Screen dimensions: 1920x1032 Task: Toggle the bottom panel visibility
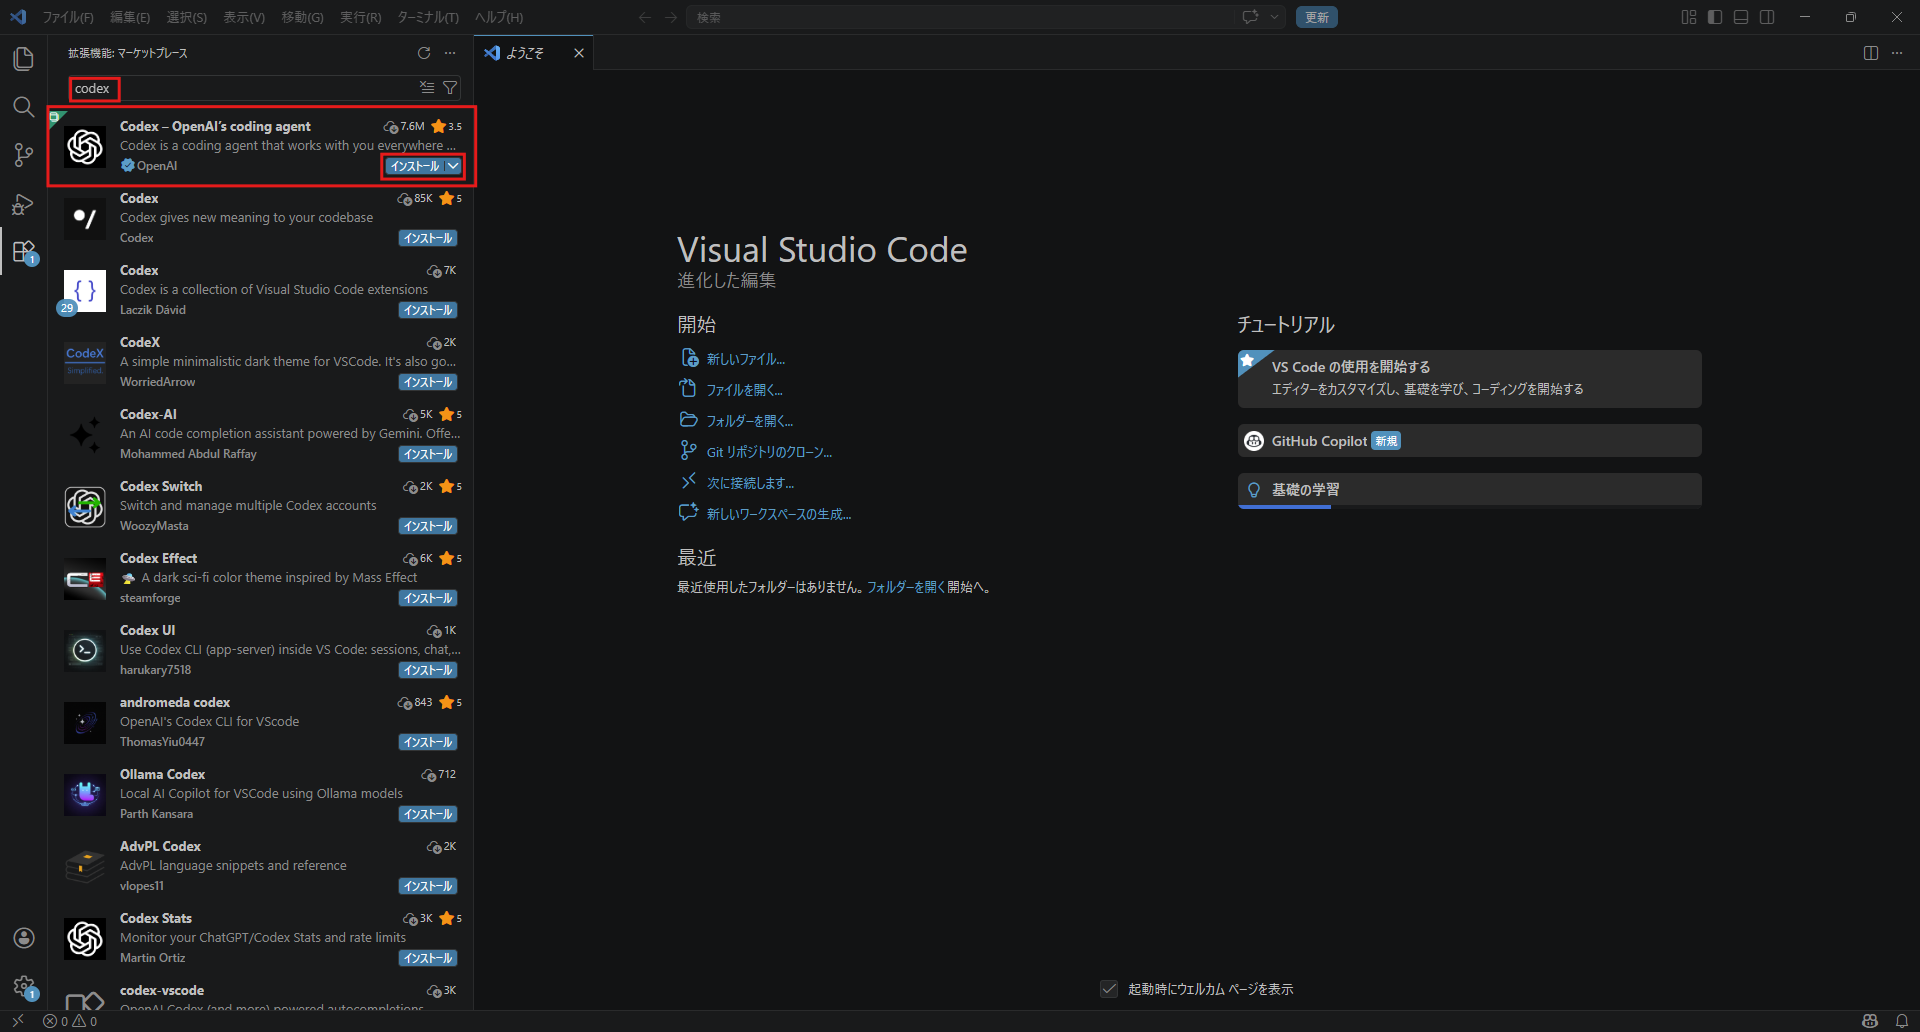[1741, 17]
